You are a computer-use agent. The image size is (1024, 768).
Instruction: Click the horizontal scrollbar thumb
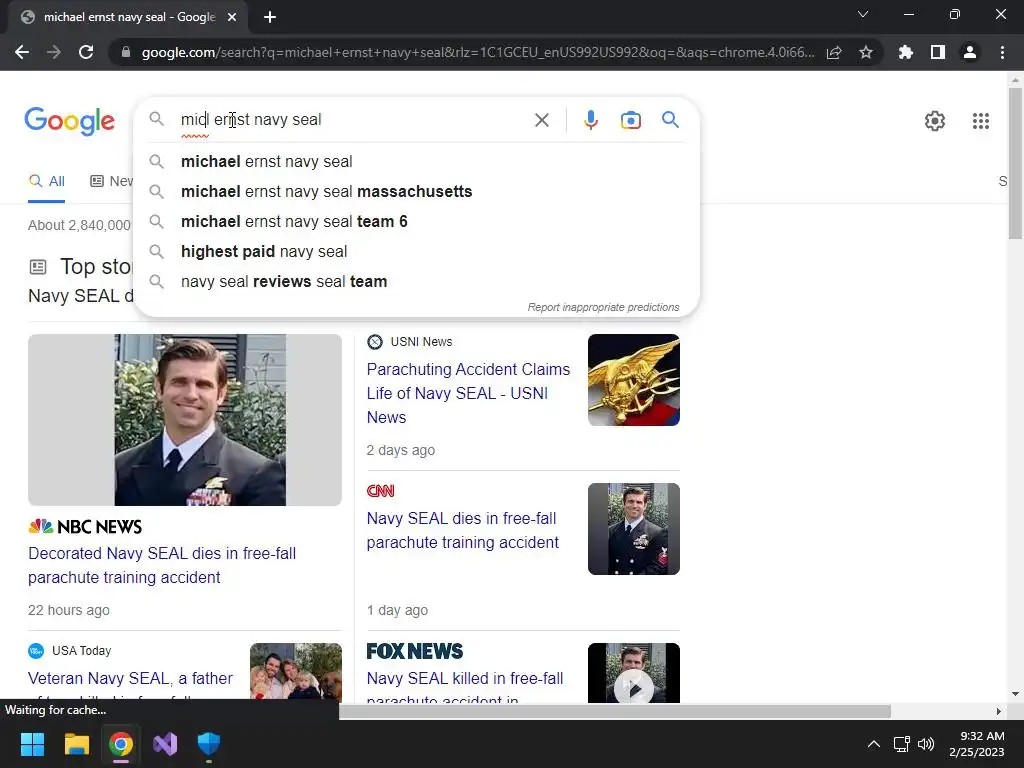pos(615,711)
